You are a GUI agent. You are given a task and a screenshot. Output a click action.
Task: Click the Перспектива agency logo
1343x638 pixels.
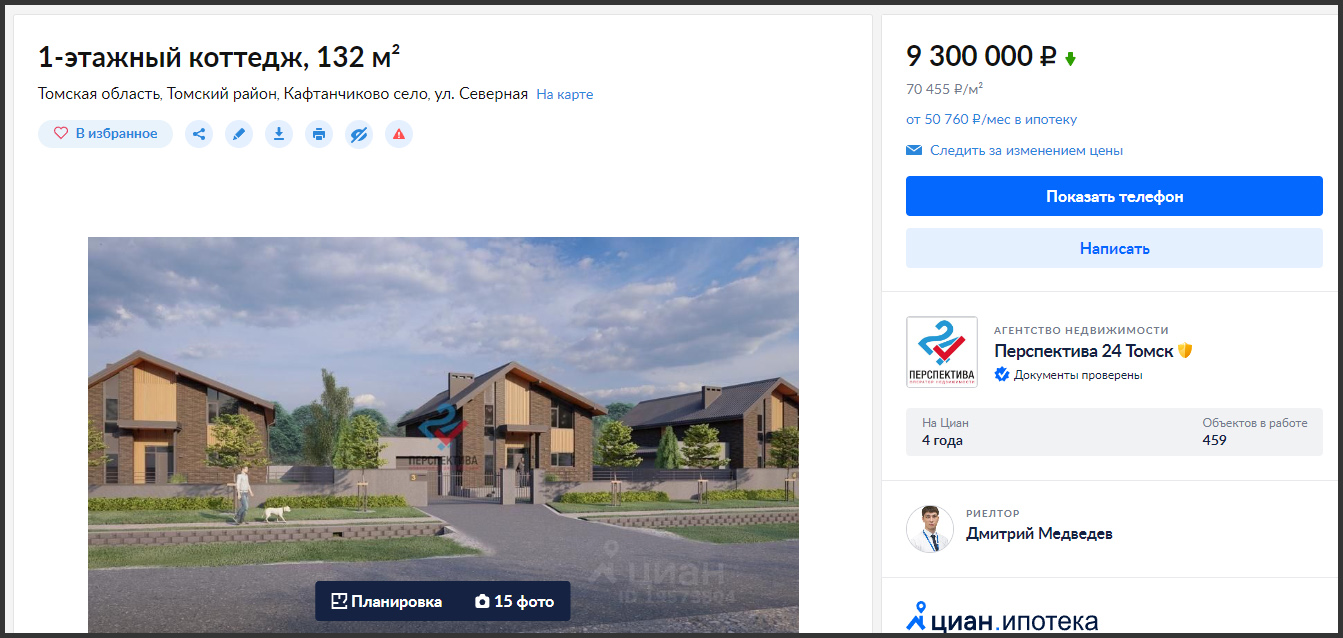pyautogui.click(x=941, y=352)
